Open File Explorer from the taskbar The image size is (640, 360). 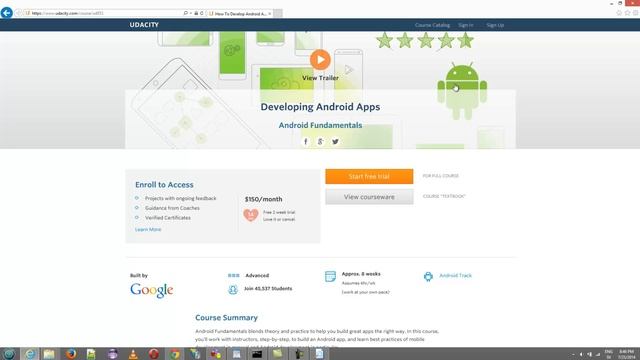coord(49,354)
